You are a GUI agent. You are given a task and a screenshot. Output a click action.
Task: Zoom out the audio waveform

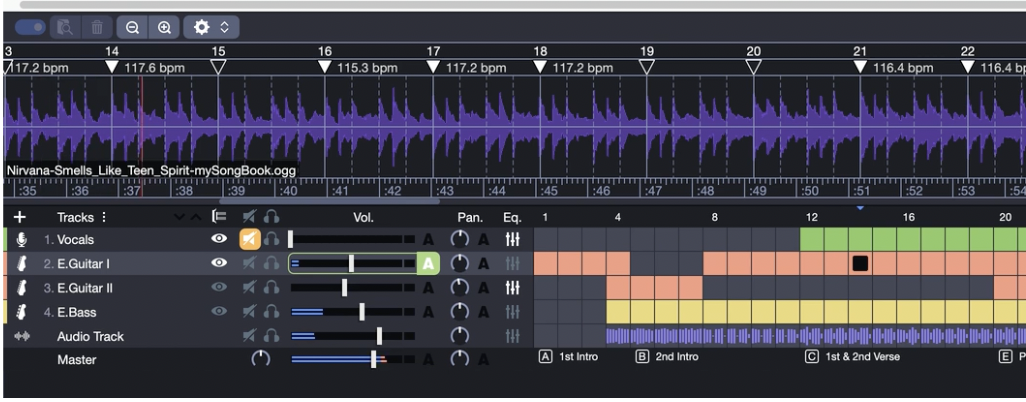pos(132,27)
